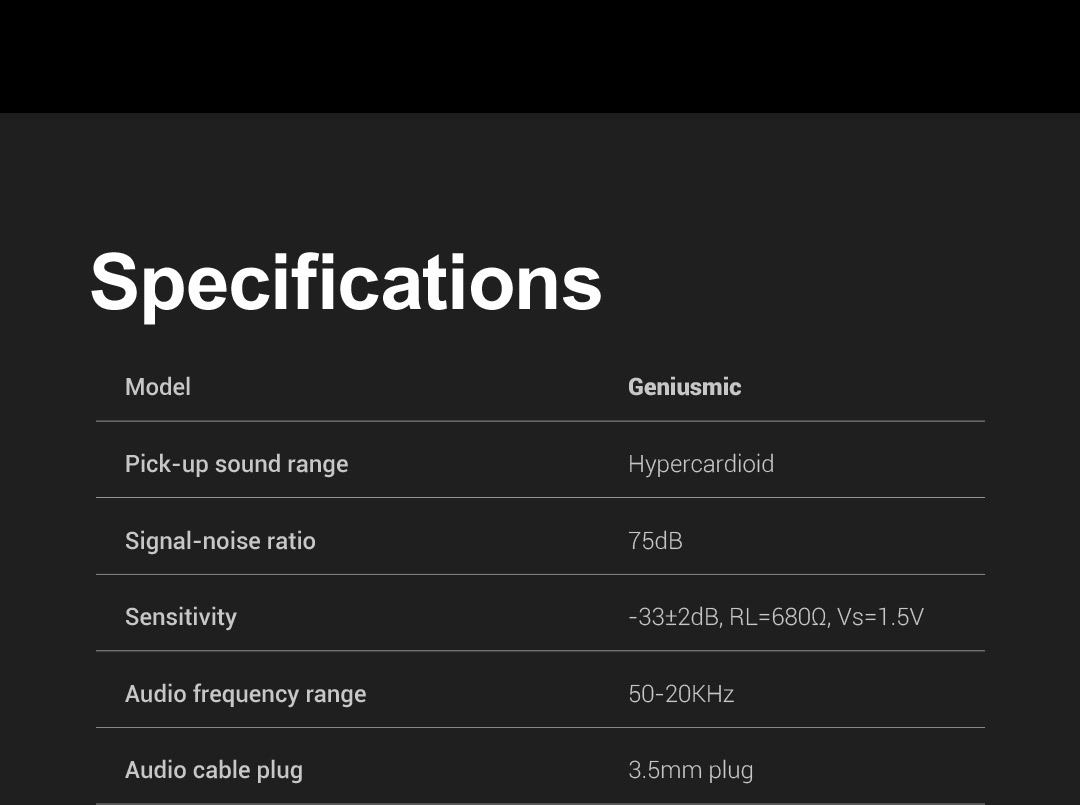
Task: Click the 75dB value
Action: tap(655, 541)
